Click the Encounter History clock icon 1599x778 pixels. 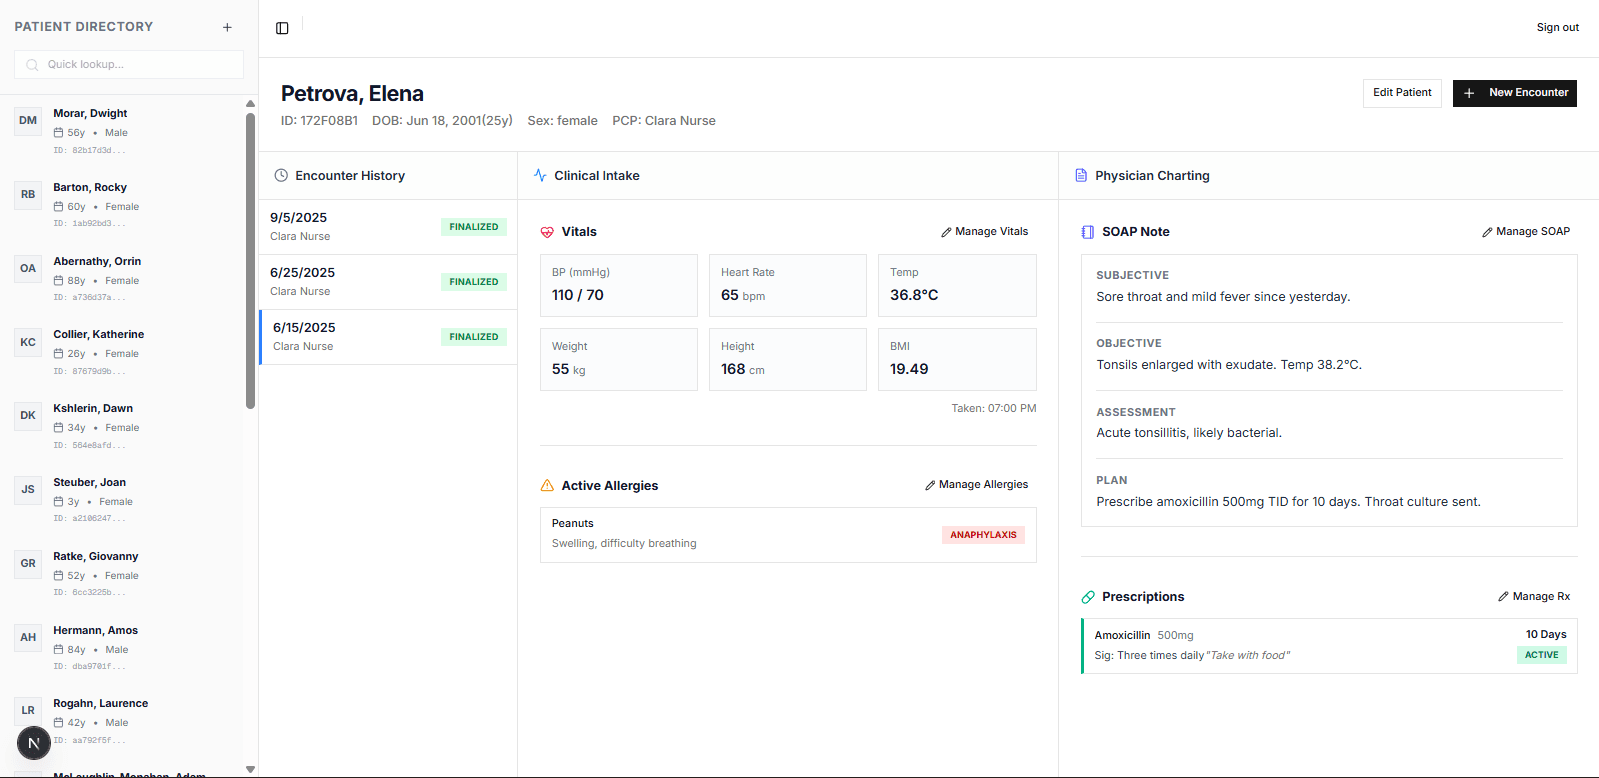pos(281,175)
